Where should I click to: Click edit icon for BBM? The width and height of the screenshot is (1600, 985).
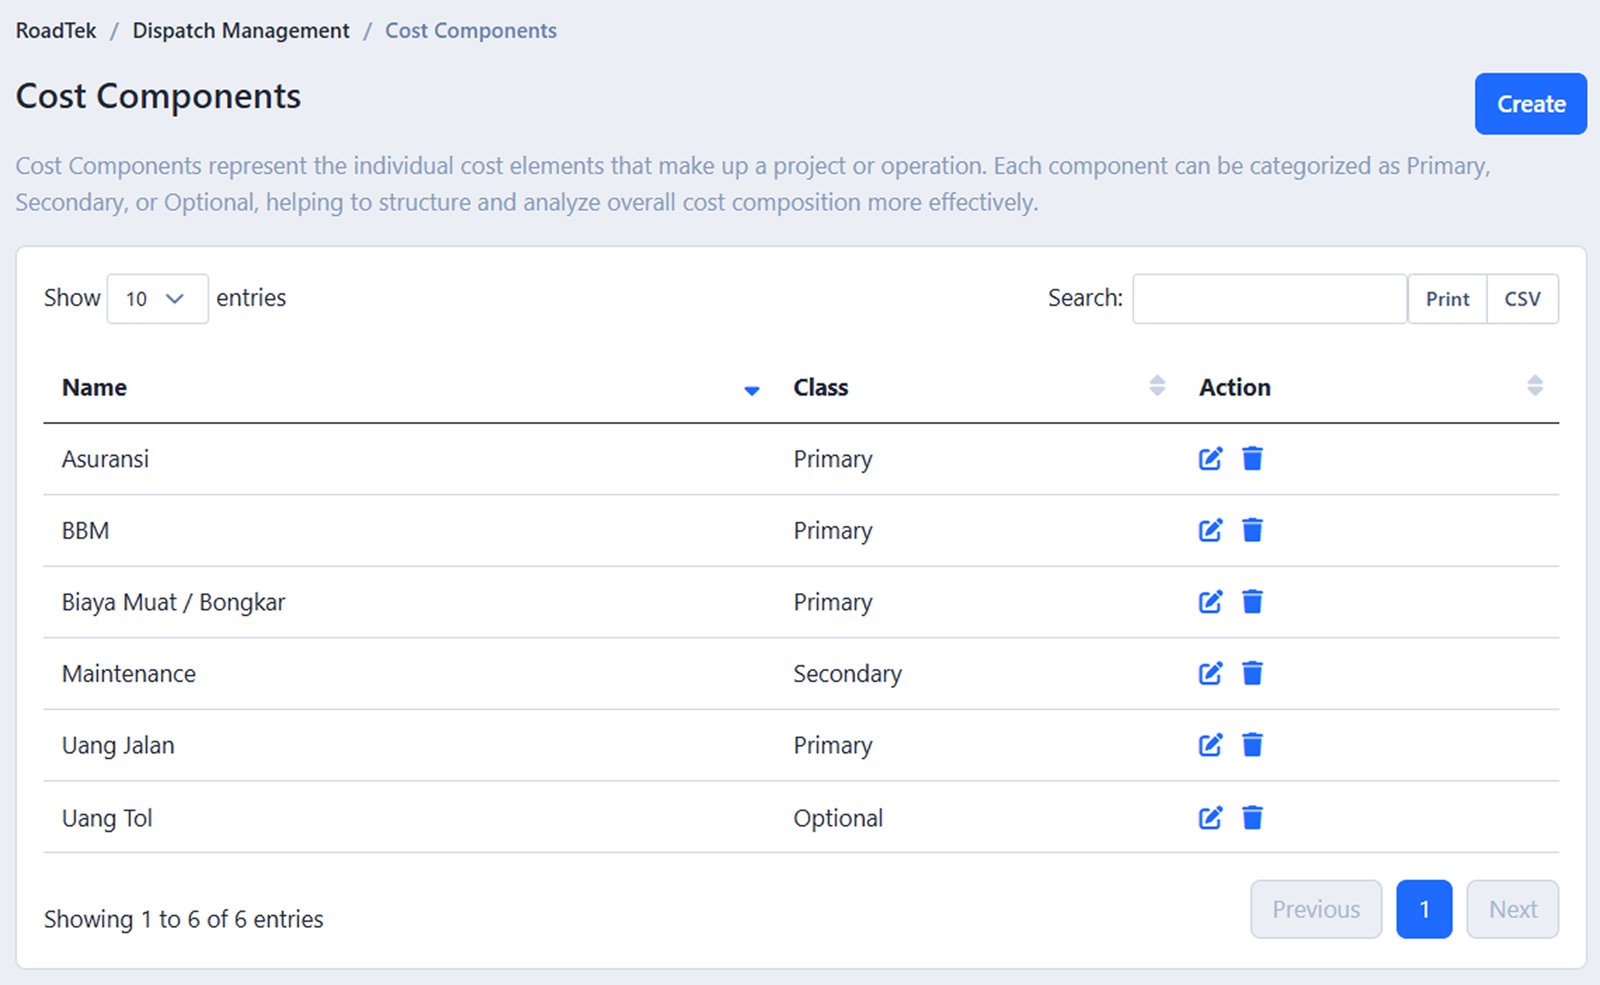(x=1210, y=530)
